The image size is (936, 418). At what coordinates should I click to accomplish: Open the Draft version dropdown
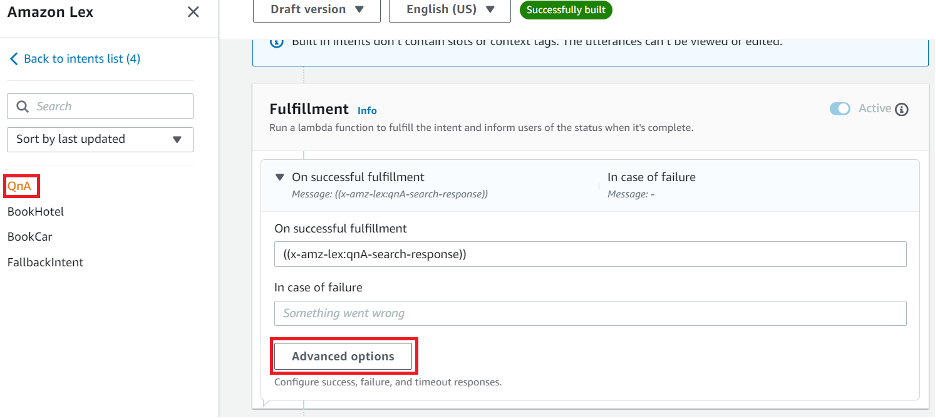tap(317, 10)
